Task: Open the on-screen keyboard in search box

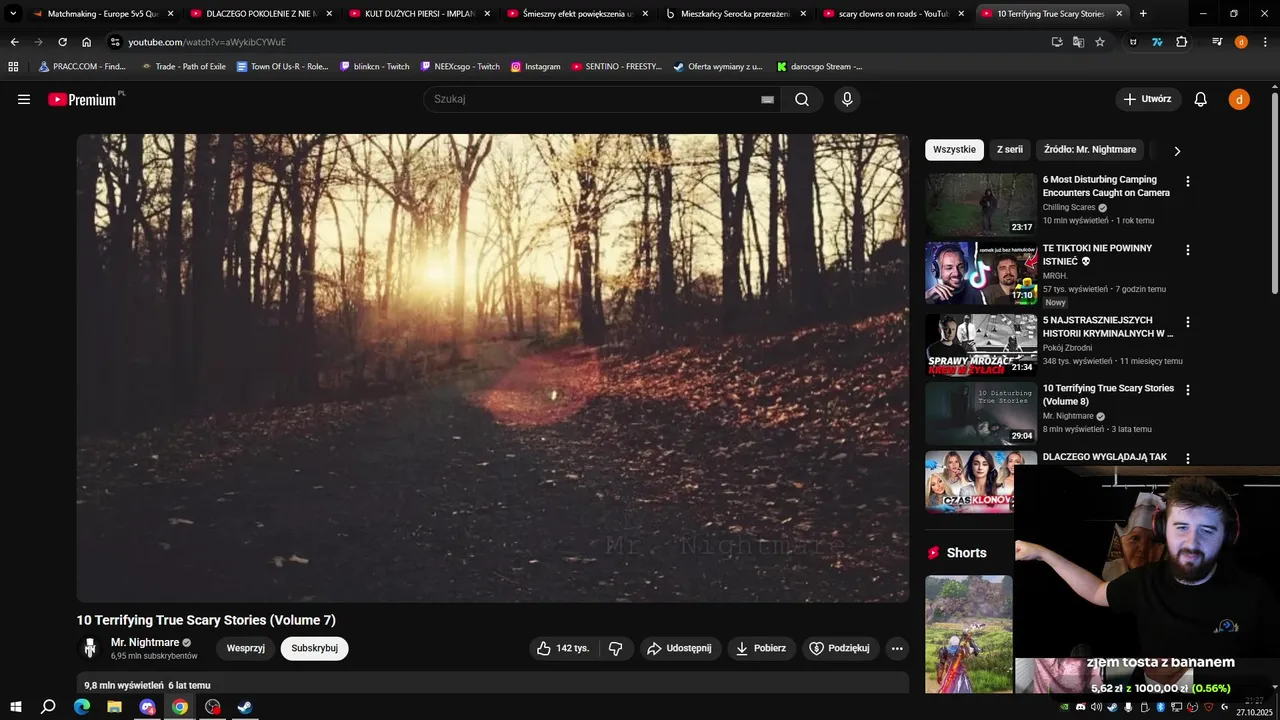Action: click(767, 99)
